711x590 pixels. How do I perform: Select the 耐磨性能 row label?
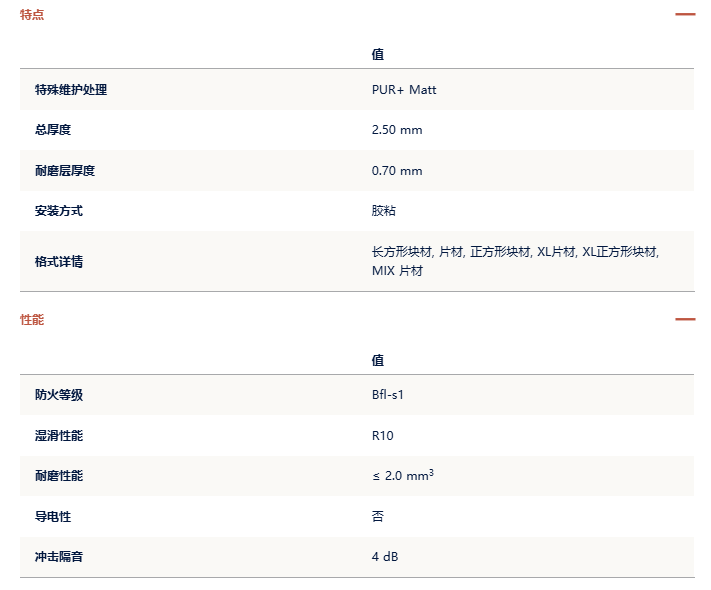coord(59,476)
